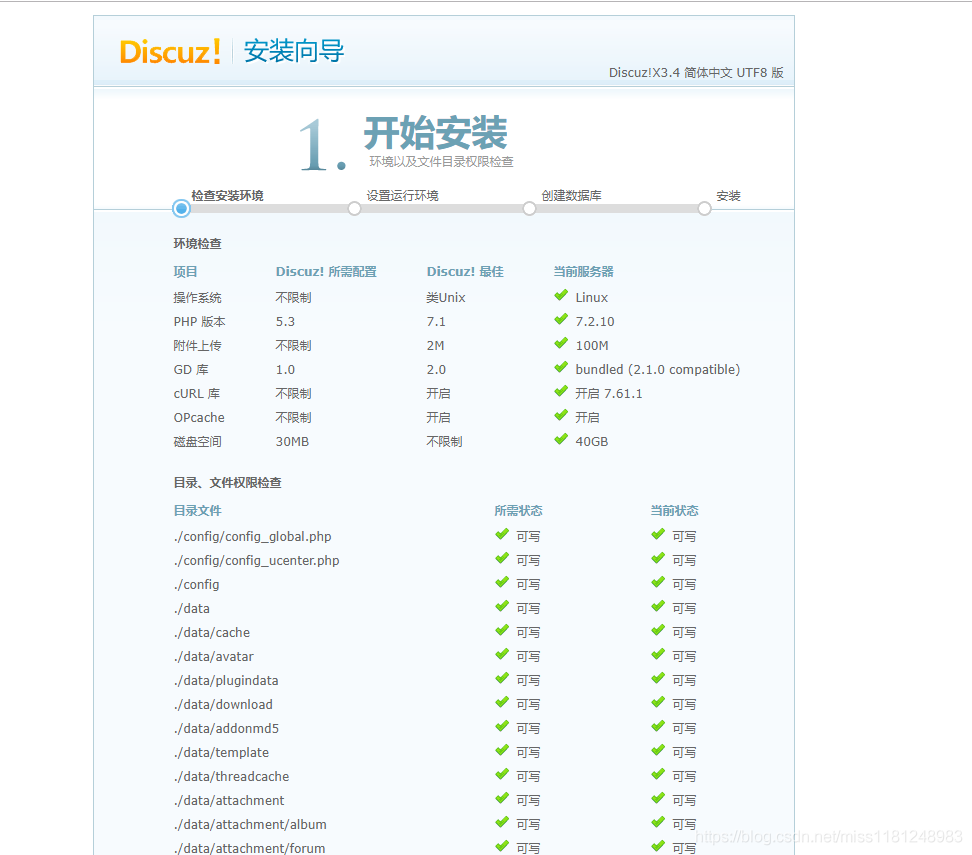This screenshot has width=972, height=855.
Task: Click 当前状态 check for ./data/template
Action: [658, 751]
